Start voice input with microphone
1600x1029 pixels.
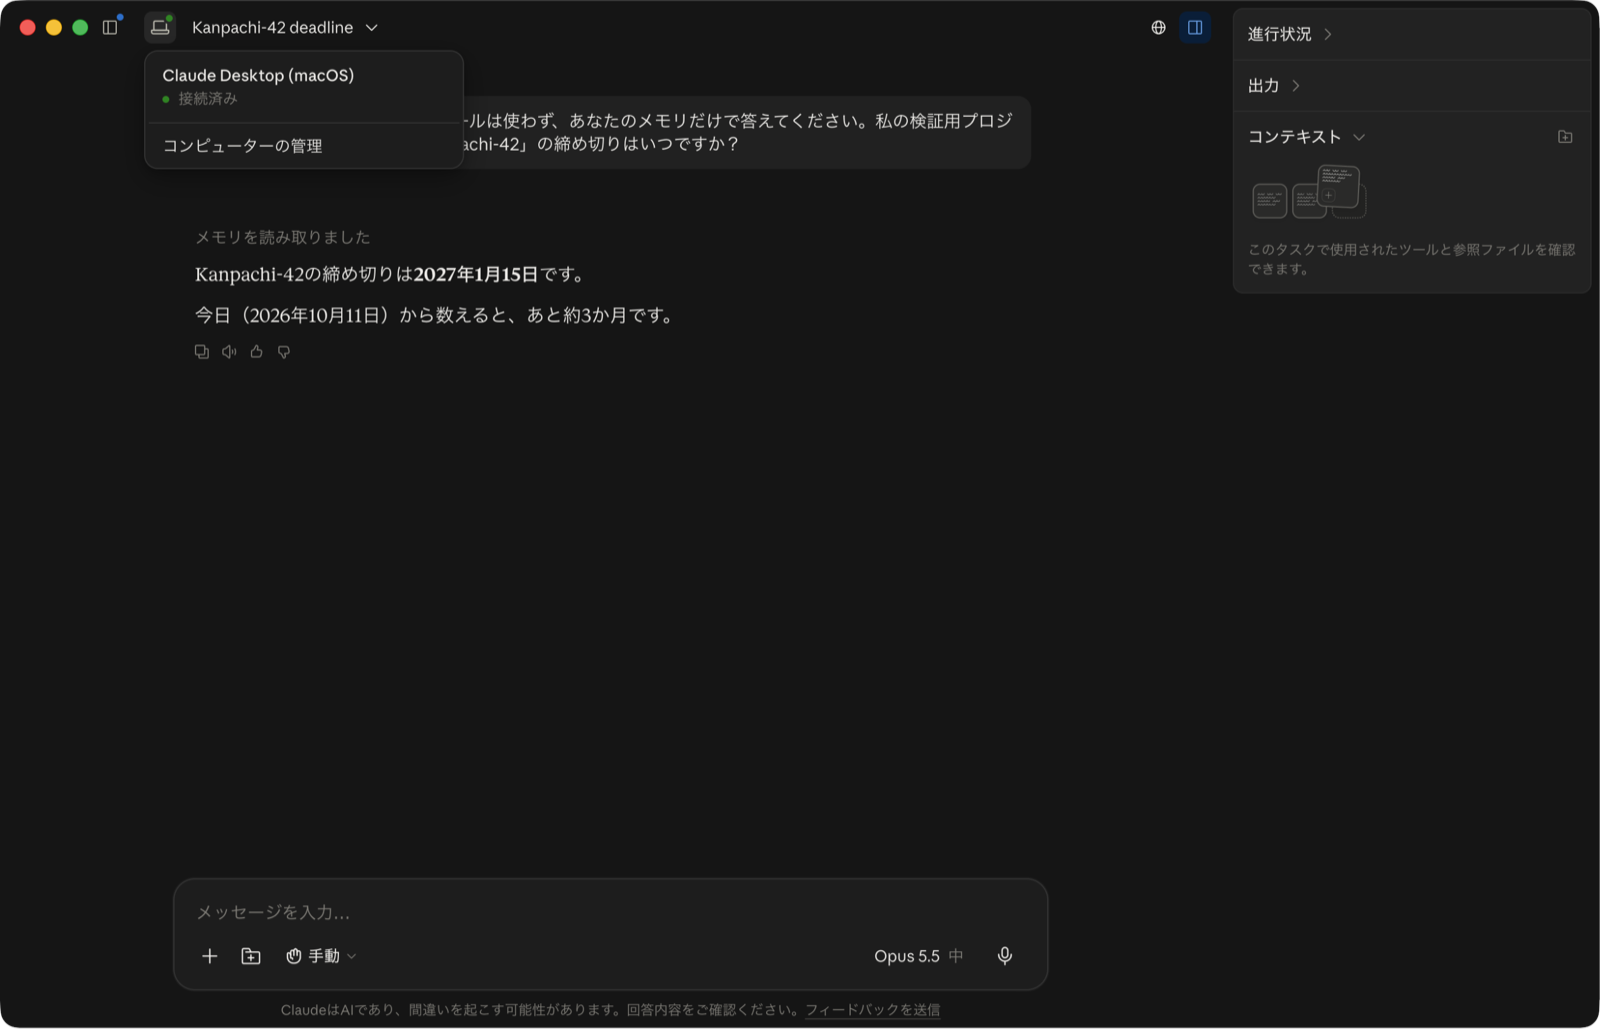pos(1005,956)
